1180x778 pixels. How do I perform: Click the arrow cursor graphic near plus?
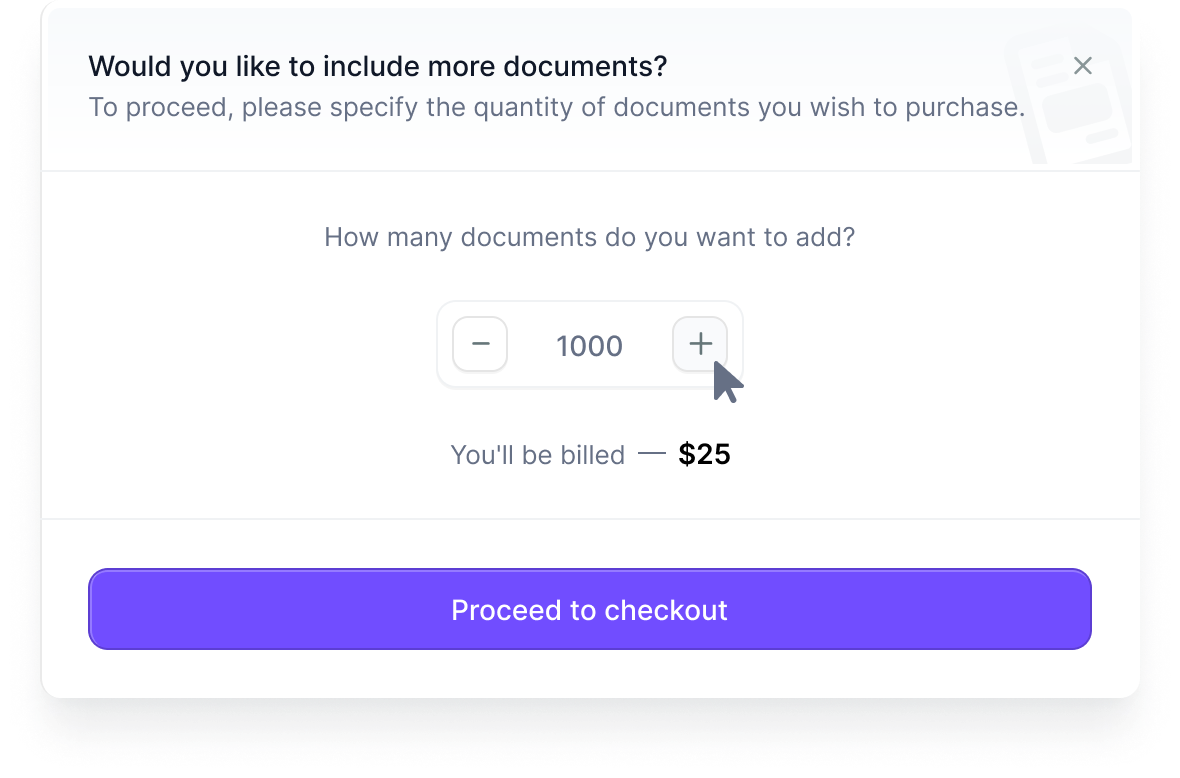coord(727,382)
